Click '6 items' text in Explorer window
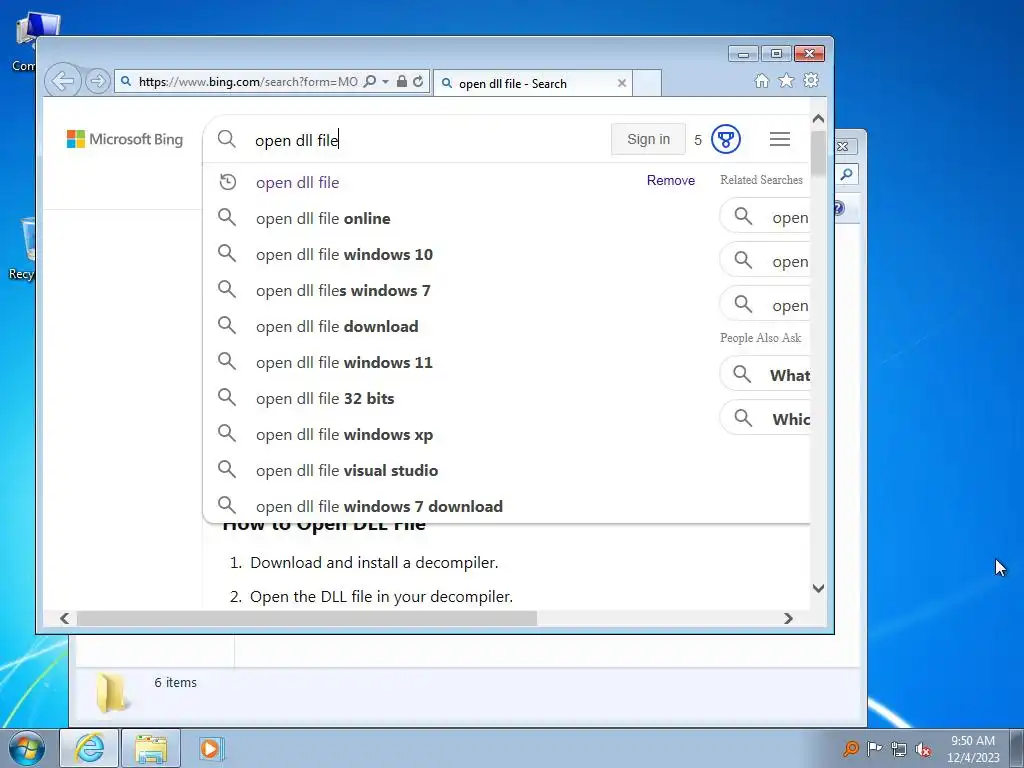The image size is (1024, 768). pos(175,682)
